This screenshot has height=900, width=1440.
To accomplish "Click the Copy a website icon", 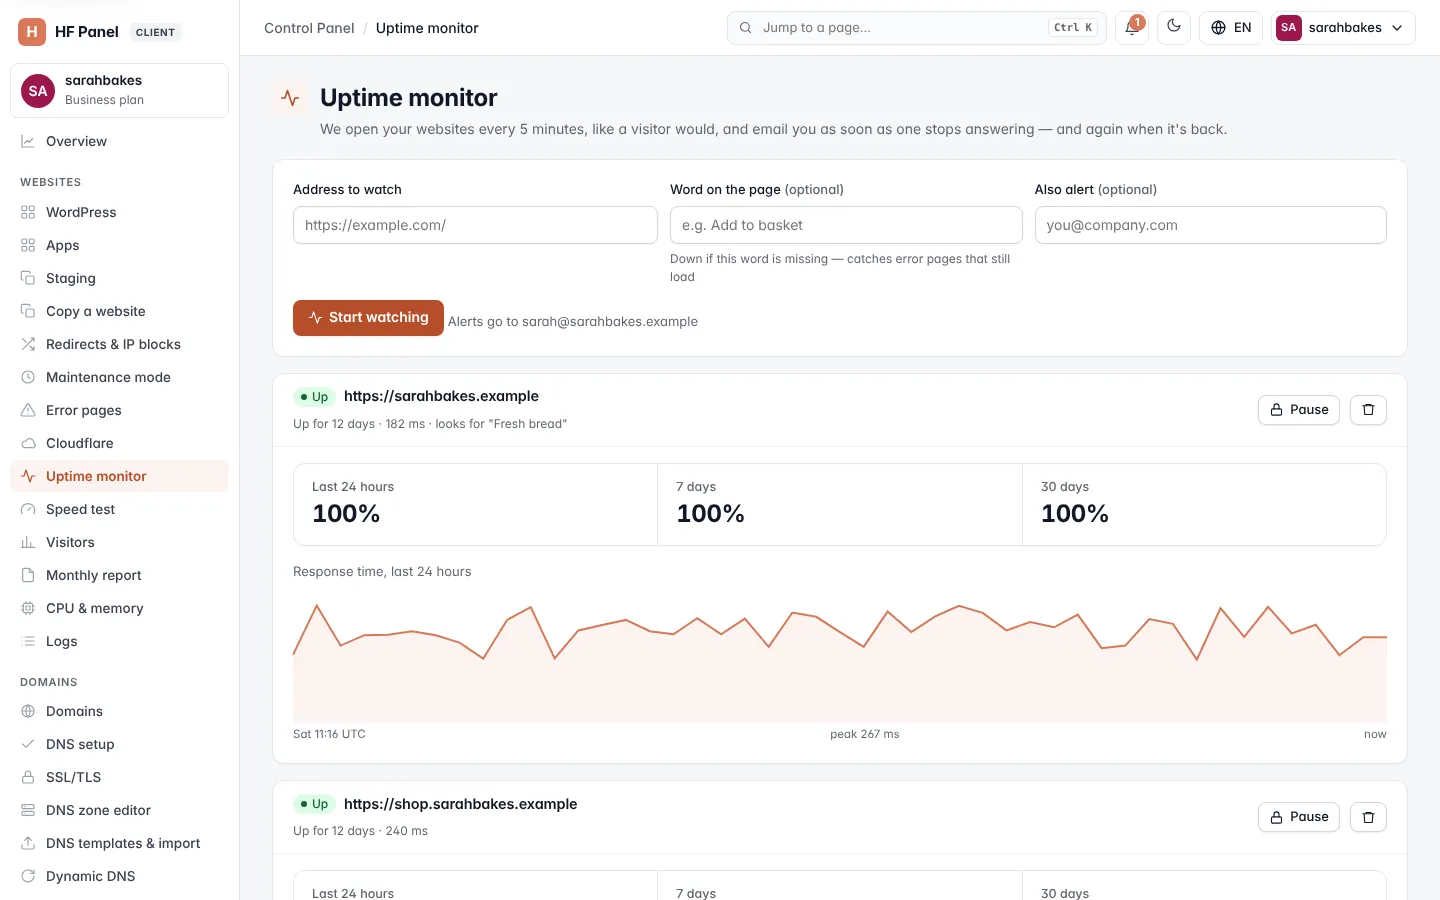I will [28, 311].
